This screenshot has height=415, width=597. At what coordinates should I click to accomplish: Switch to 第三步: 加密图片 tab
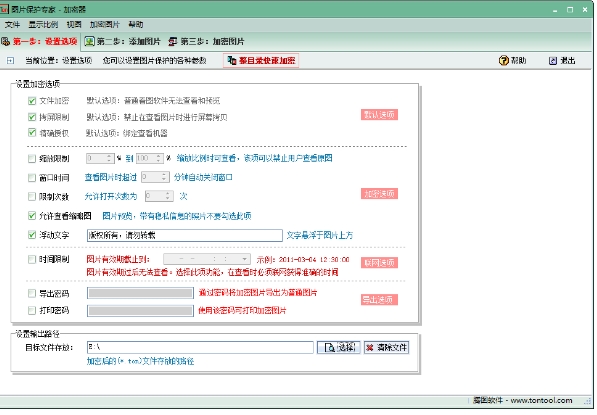206,42
